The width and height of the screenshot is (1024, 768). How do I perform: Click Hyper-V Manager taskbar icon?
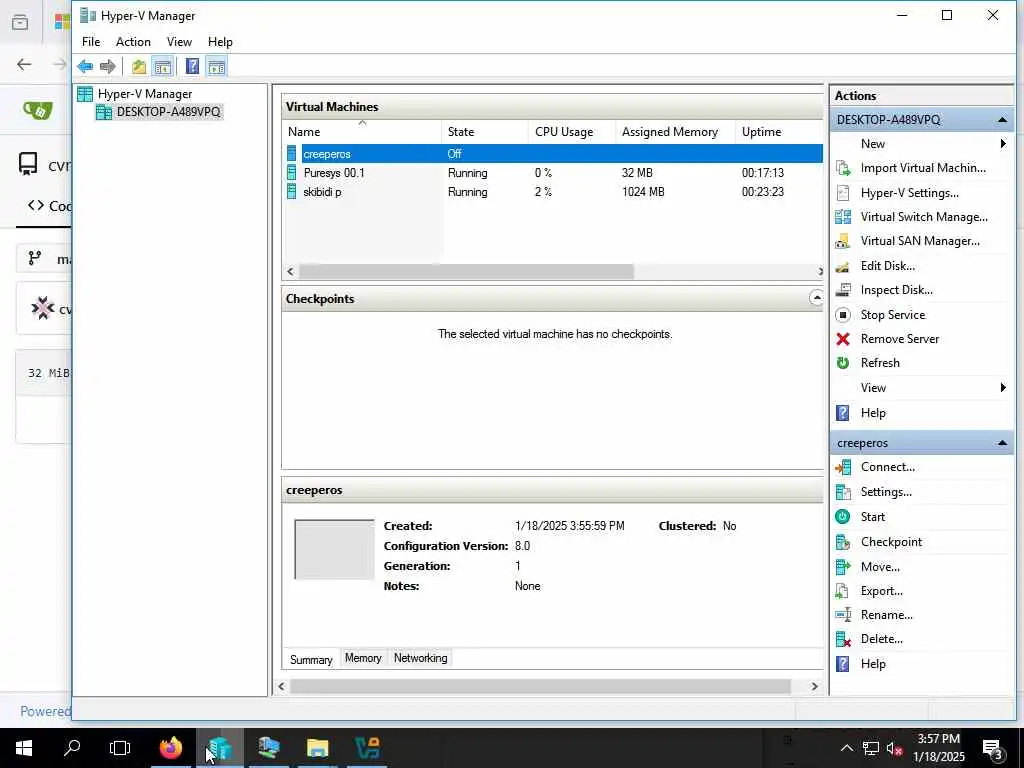220,748
